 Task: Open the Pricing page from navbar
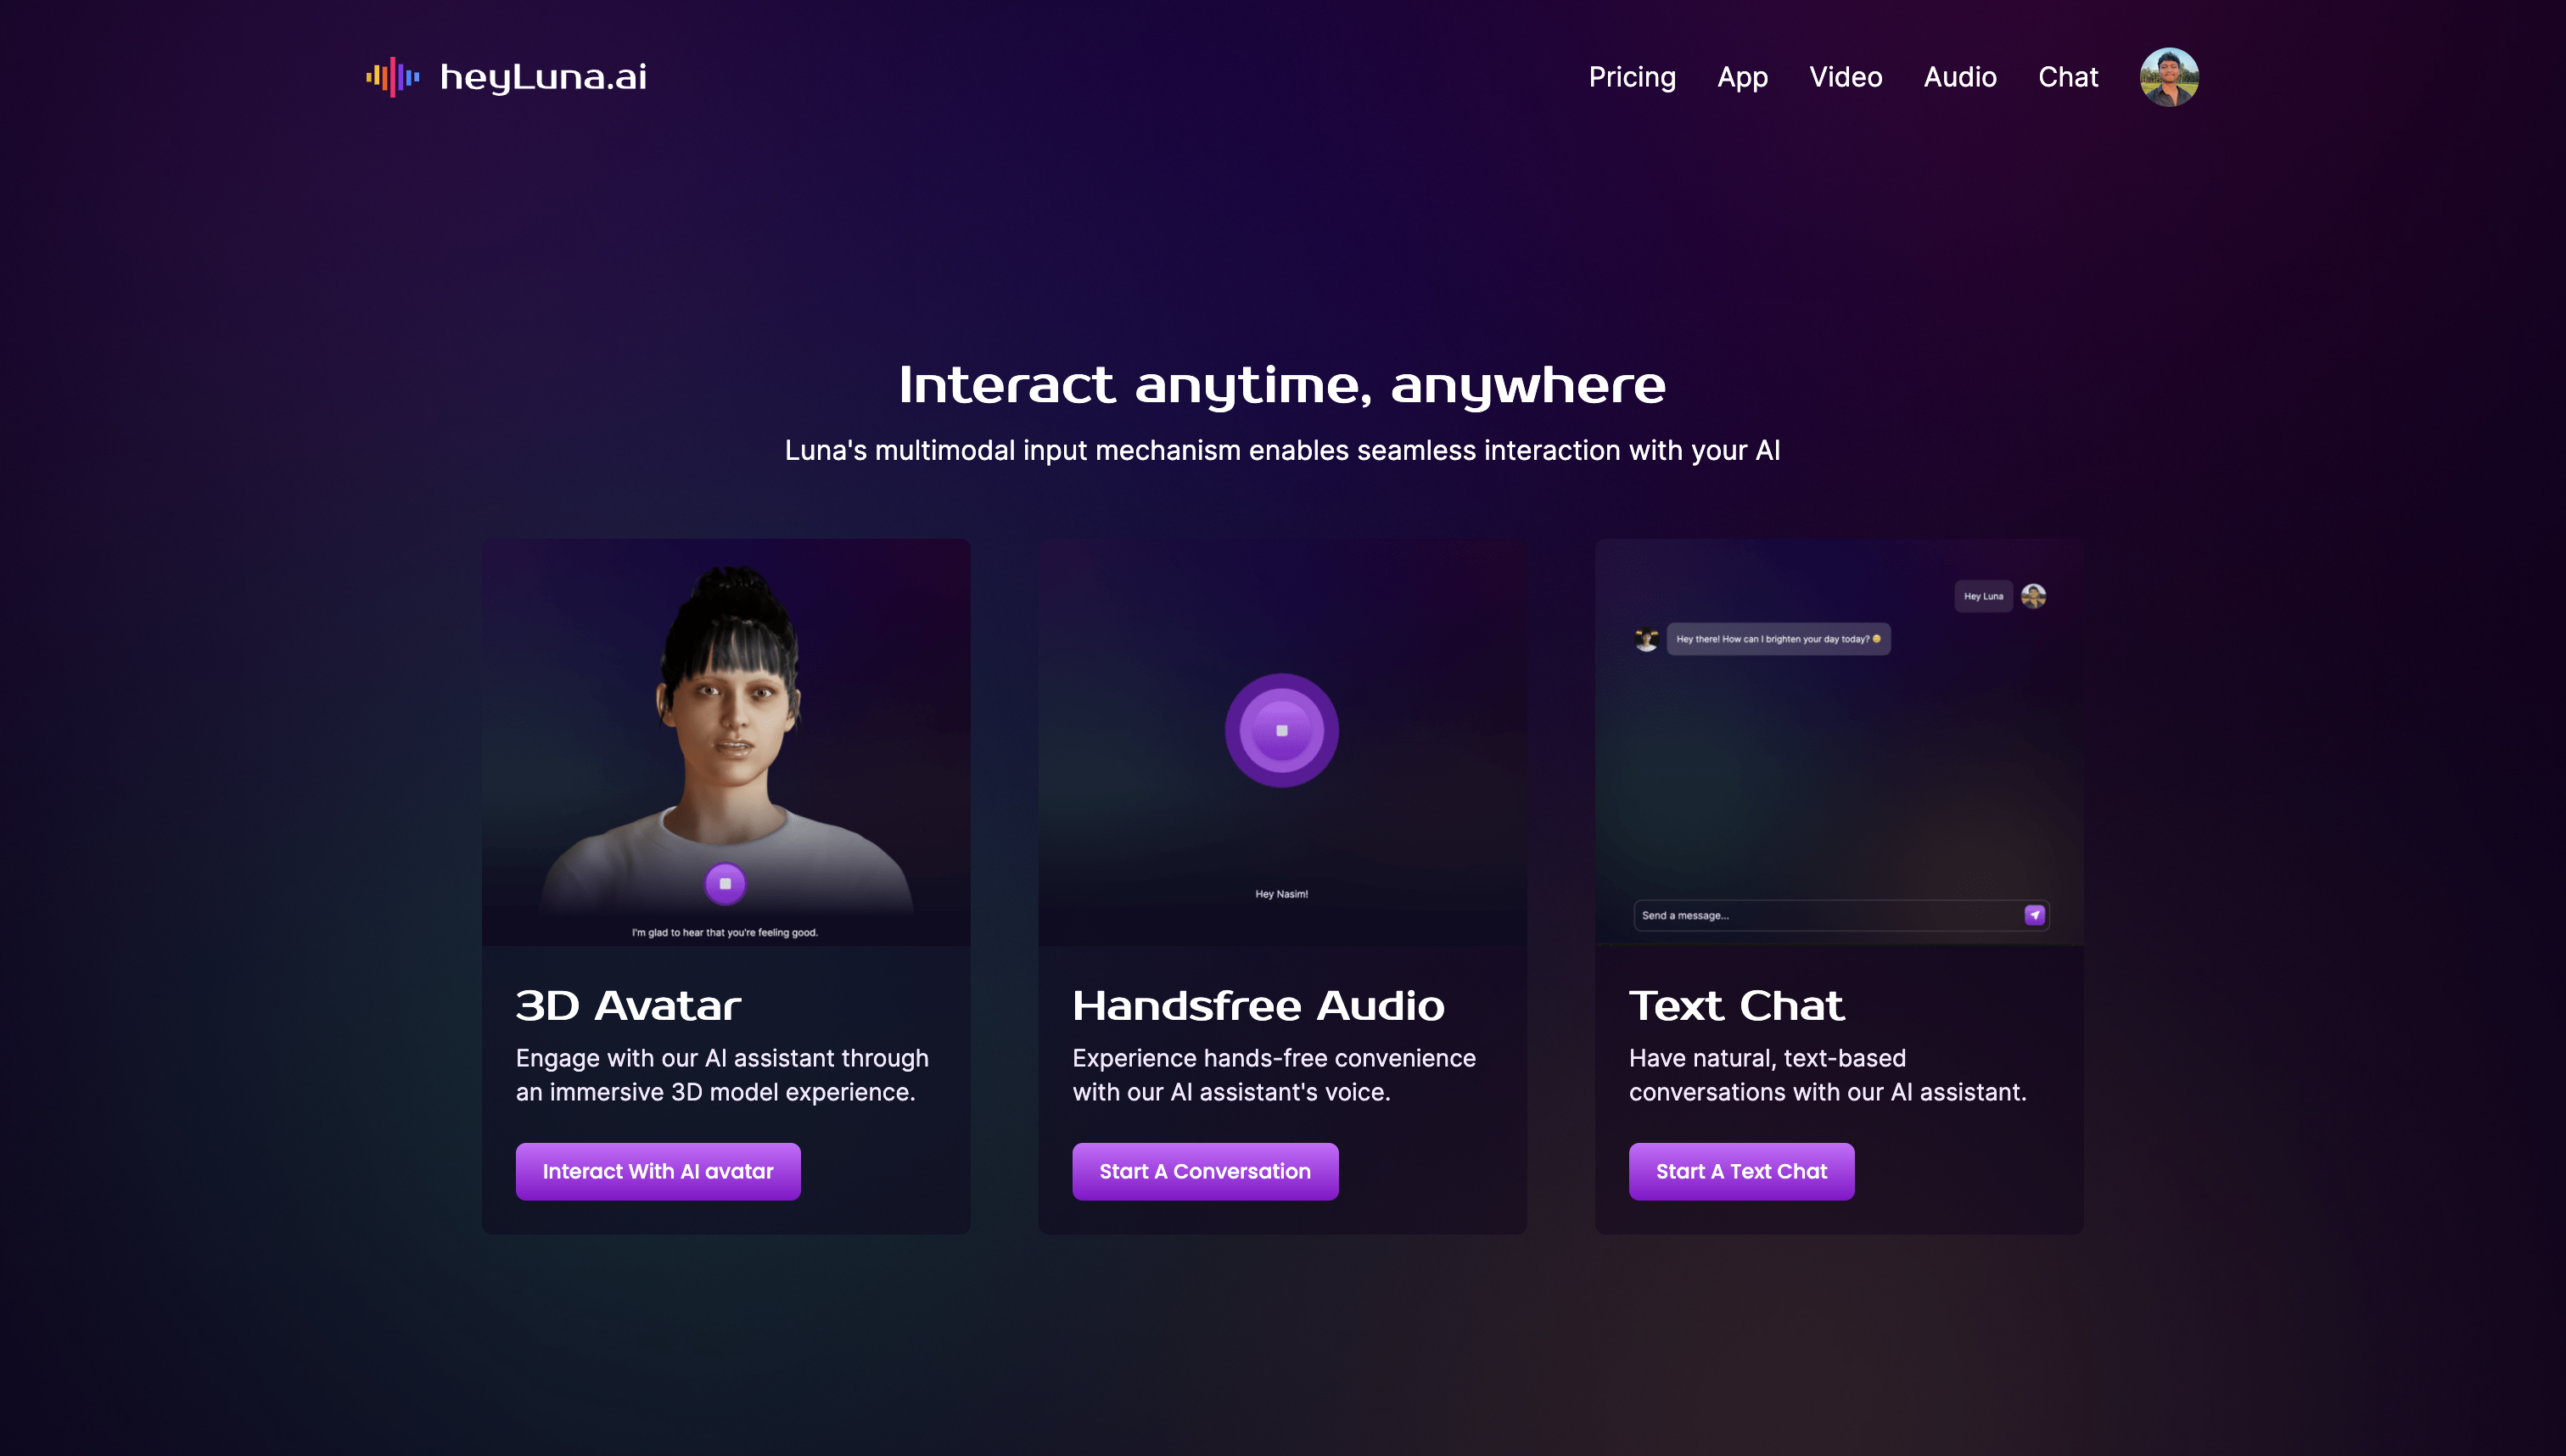pyautogui.click(x=1632, y=77)
